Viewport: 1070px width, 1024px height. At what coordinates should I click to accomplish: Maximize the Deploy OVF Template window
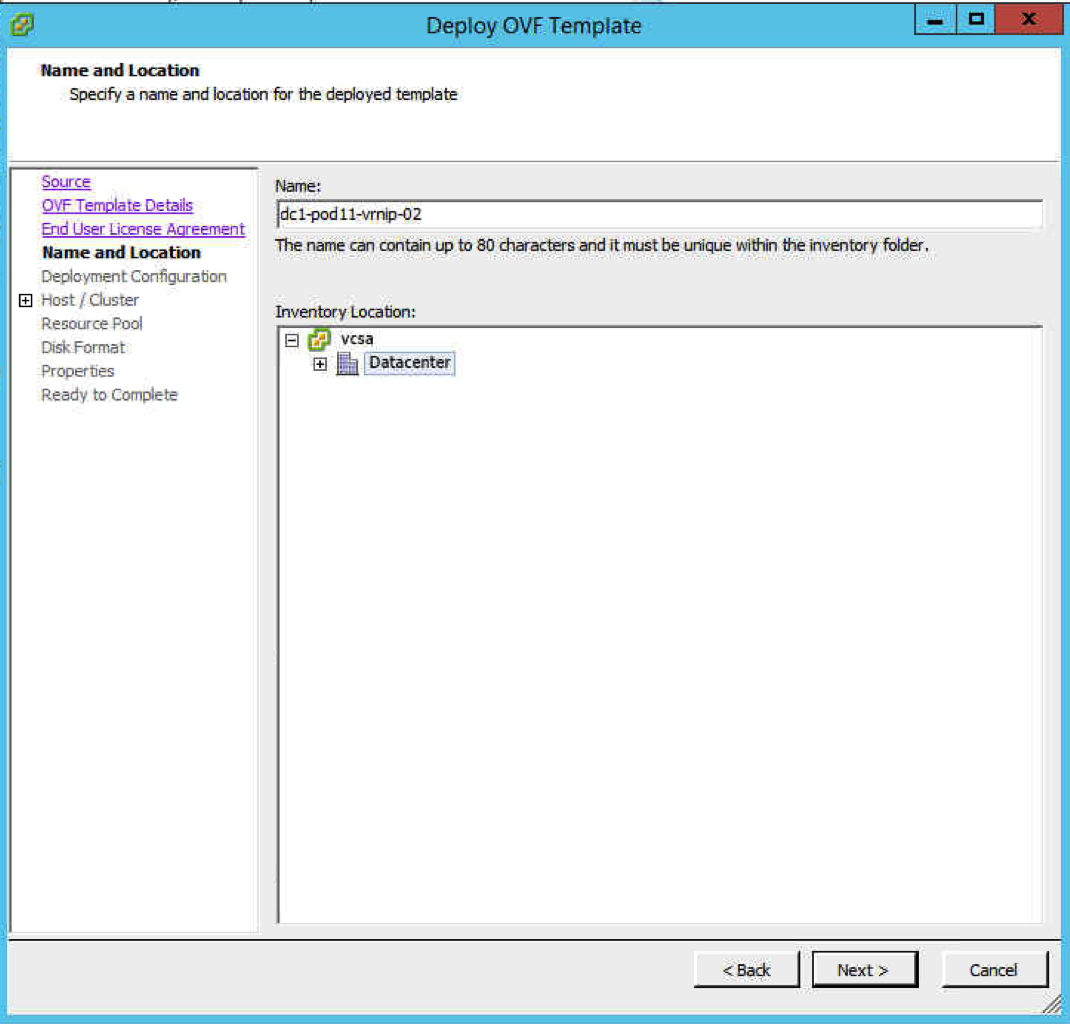(x=977, y=21)
